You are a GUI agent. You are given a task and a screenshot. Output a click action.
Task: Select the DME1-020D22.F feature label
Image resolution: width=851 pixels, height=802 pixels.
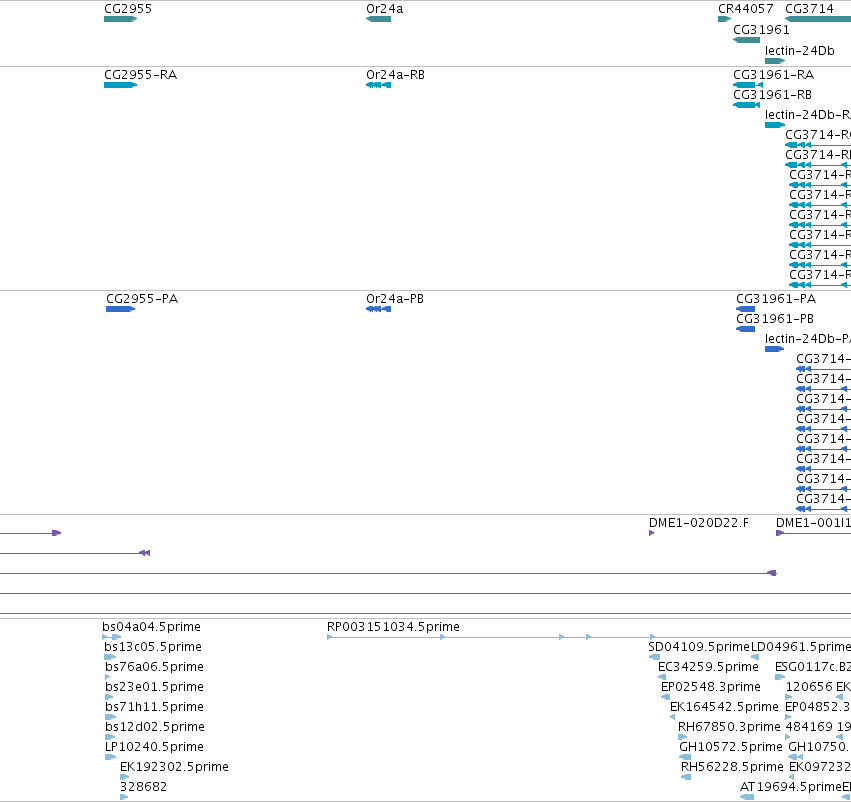click(x=698, y=523)
